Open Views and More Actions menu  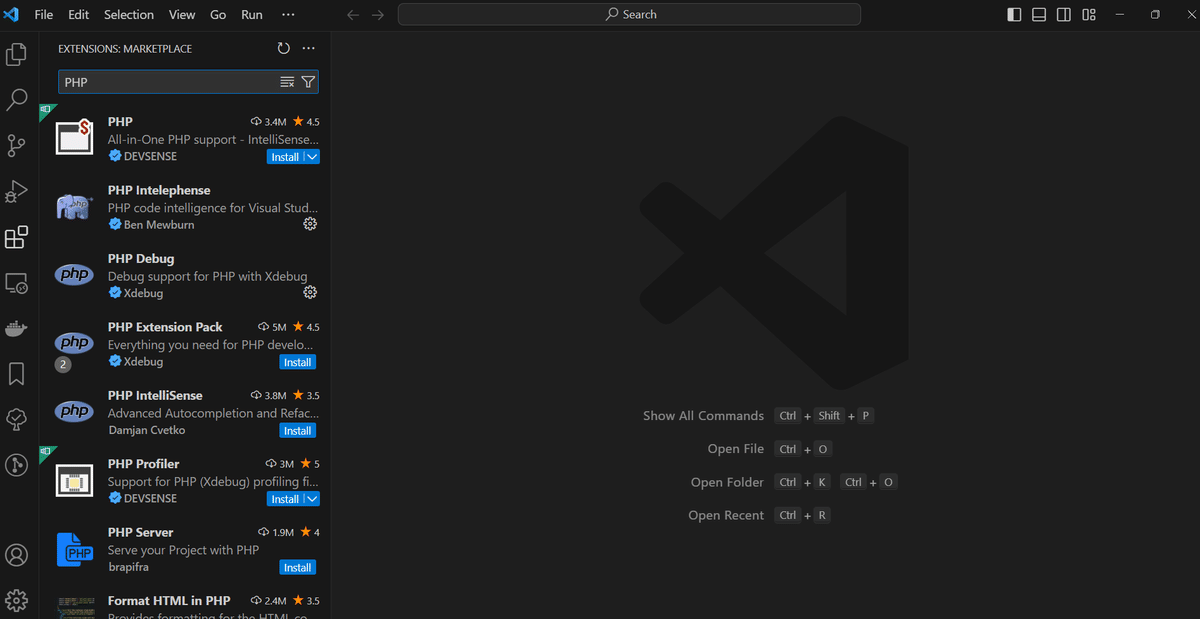pos(308,48)
